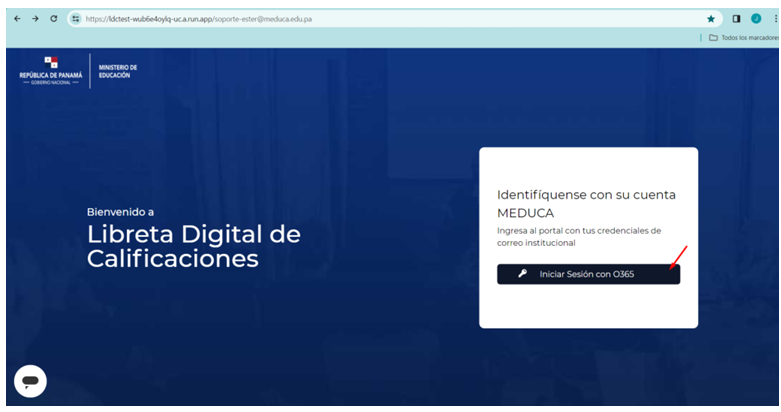
Task: Click Identifíquense con su cuenta MEDUCA heading
Action: pyautogui.click(x=586, y=203)
